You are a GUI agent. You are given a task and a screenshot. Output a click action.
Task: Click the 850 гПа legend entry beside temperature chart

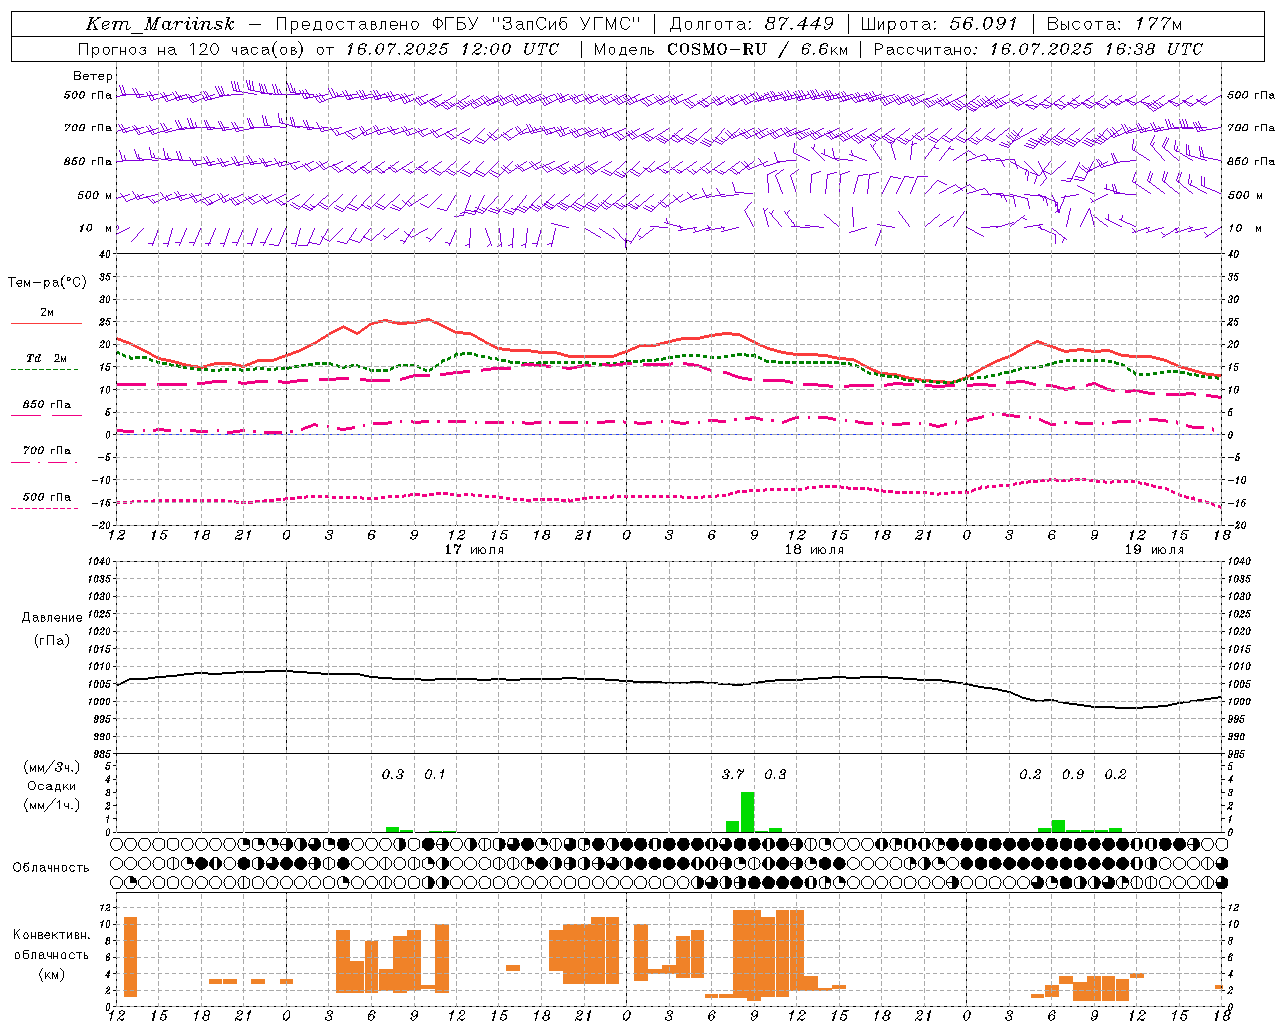coord(46,405)
